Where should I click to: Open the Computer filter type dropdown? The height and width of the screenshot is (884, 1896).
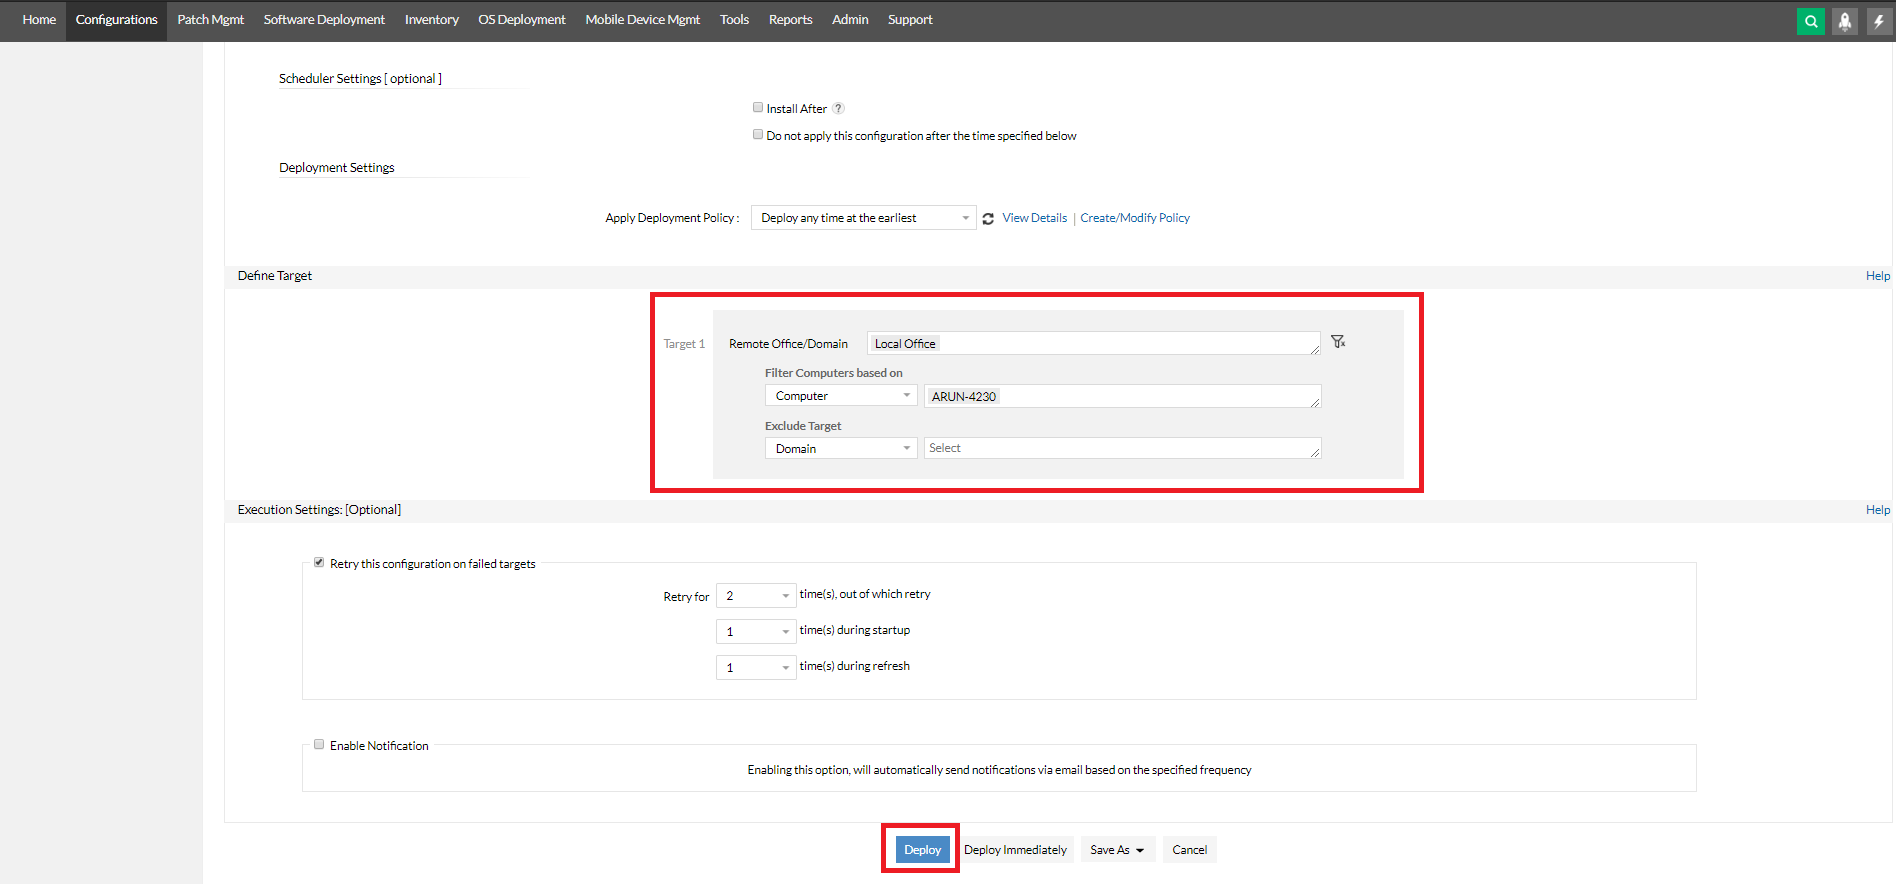(x=841, y=396)
